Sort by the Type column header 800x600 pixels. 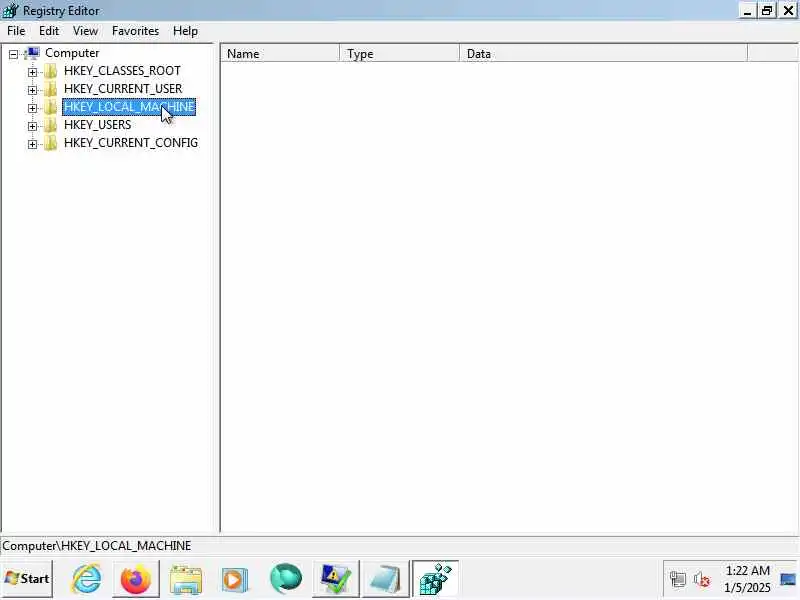(x=399, y=54)
